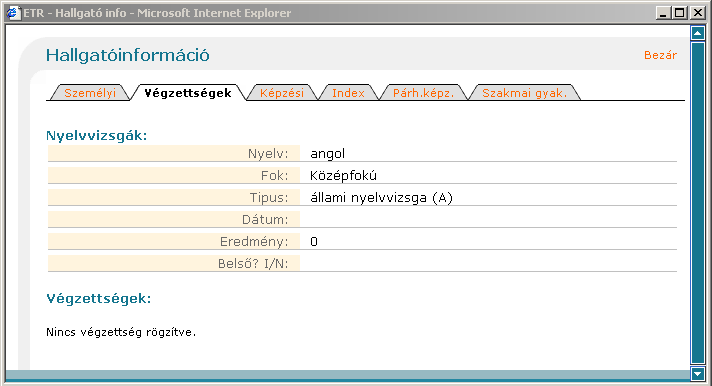Click the Eredmény value '0'
Screen dimensions: 712x386
(x=314, y=242)
